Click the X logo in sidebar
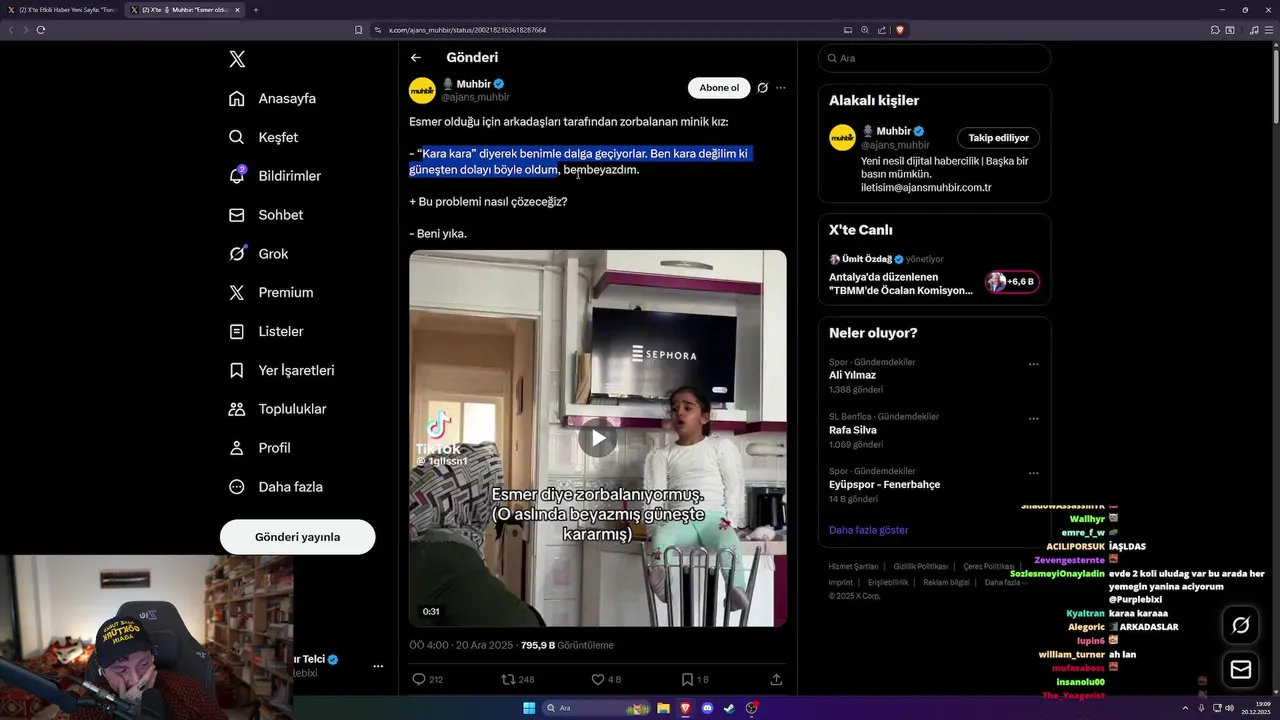Viewport: 1280px width, 720px height. tap(237, 59)
